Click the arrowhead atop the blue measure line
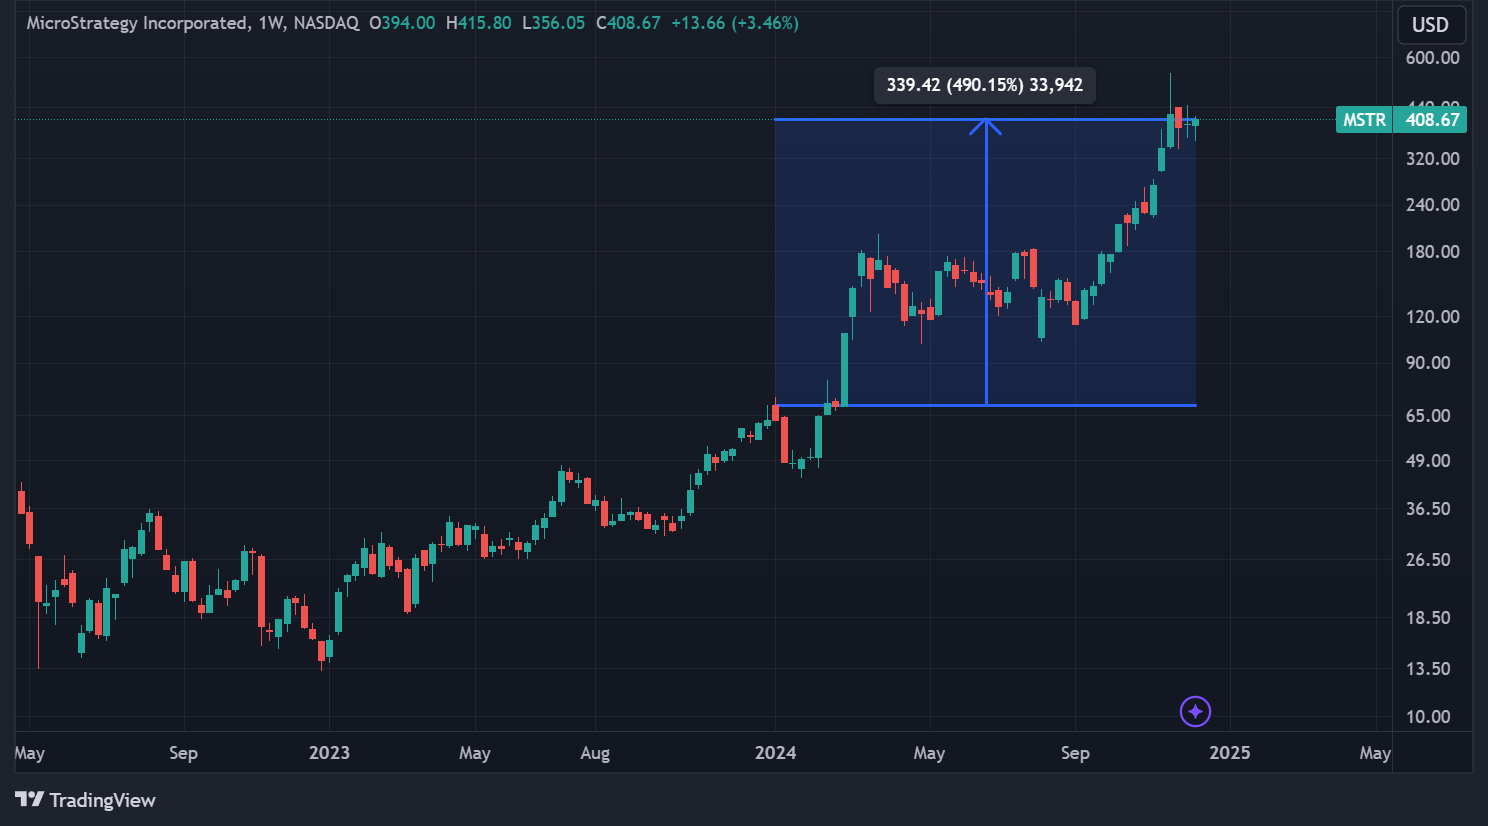 point(986,125)
